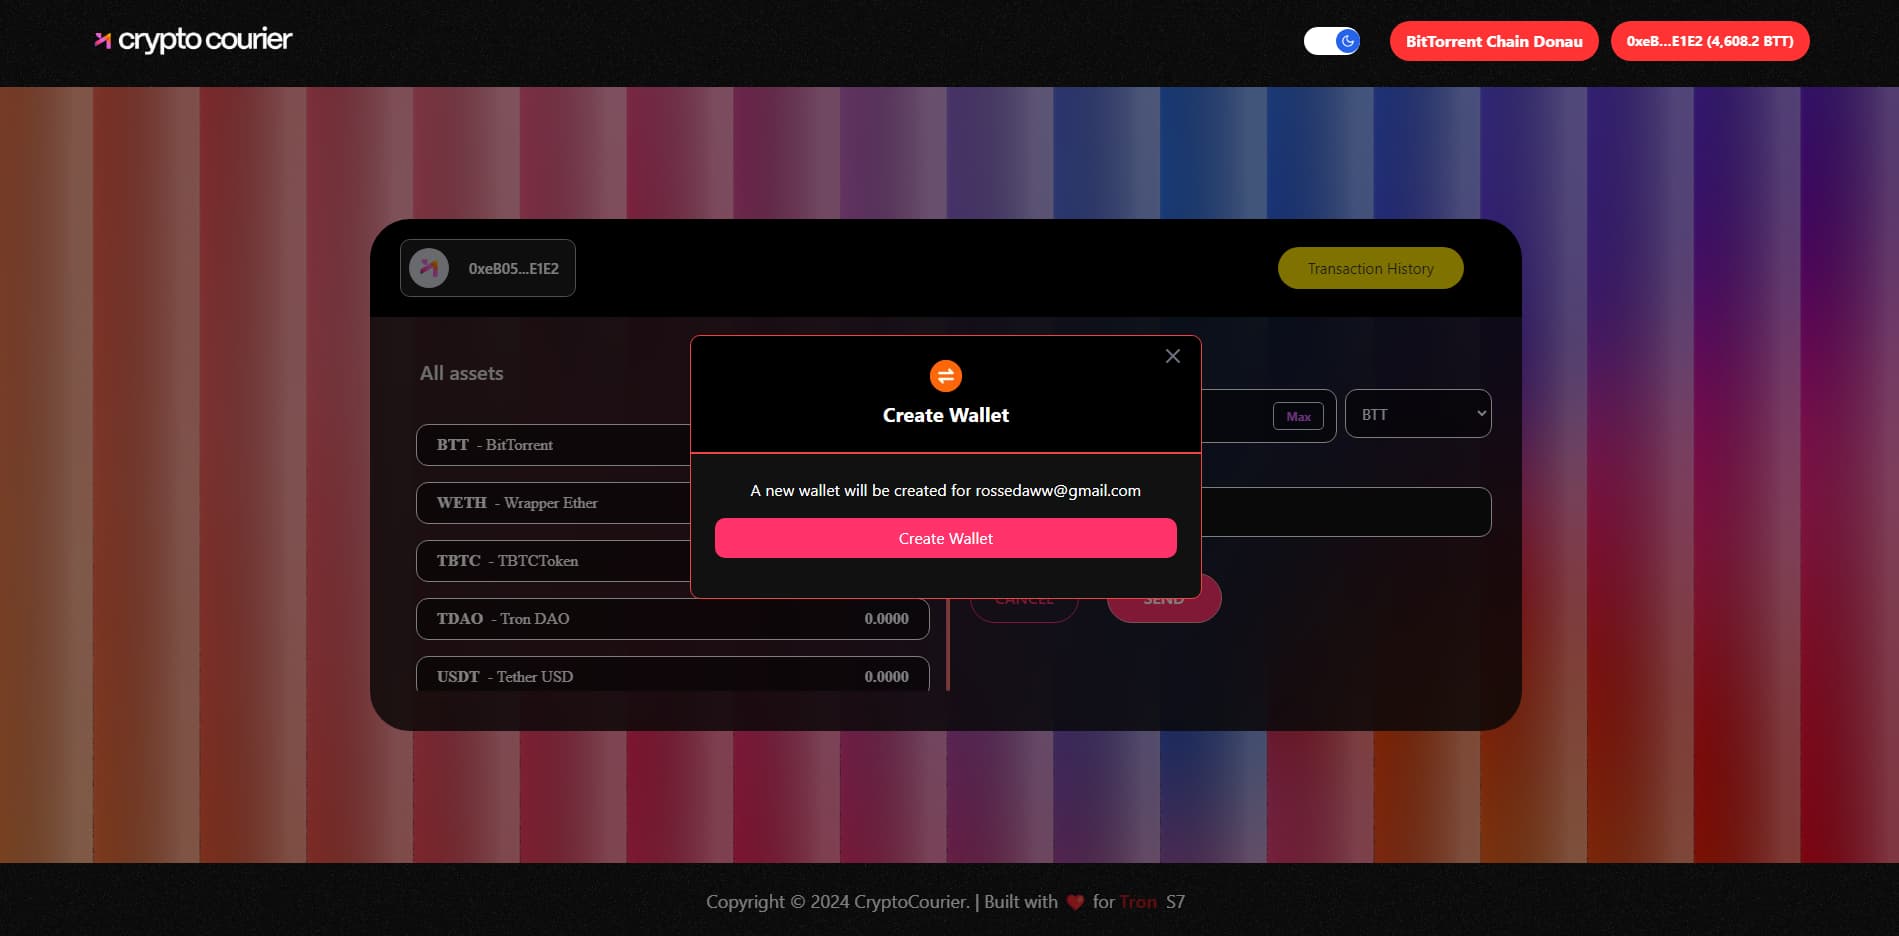Select the TDAO - Tron DAO asset row
Viewport: 1899px width, 936px height.
(x=673, y=619)
